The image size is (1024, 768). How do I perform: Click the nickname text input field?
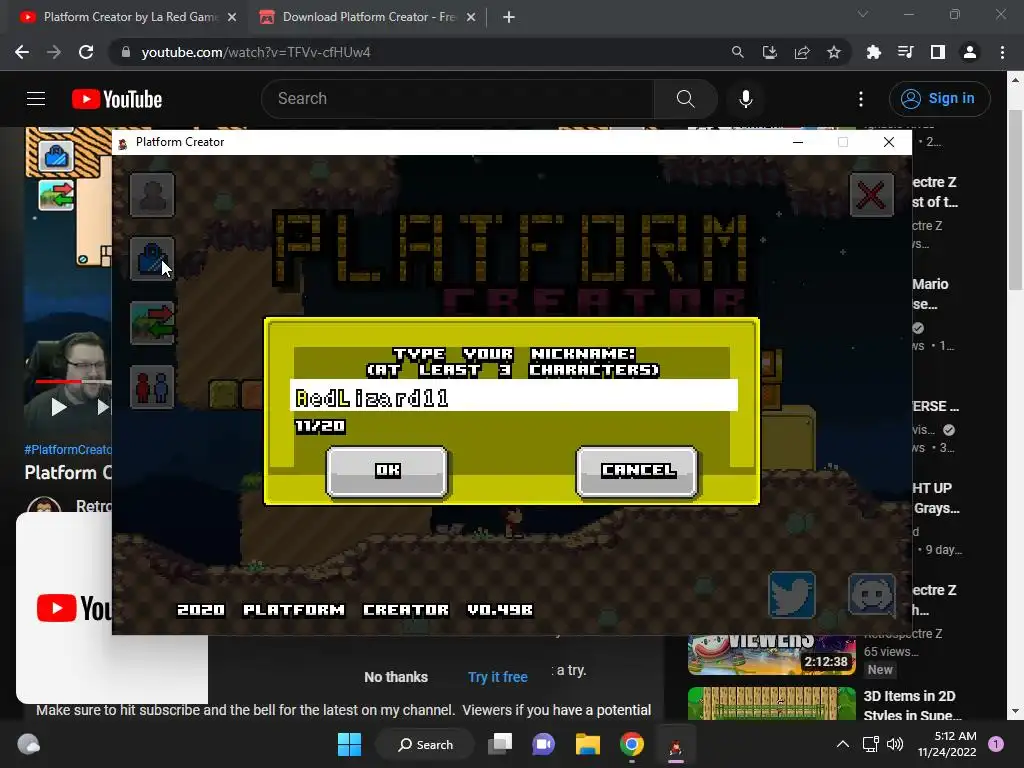pyautogui.click(x=514, y=396)
